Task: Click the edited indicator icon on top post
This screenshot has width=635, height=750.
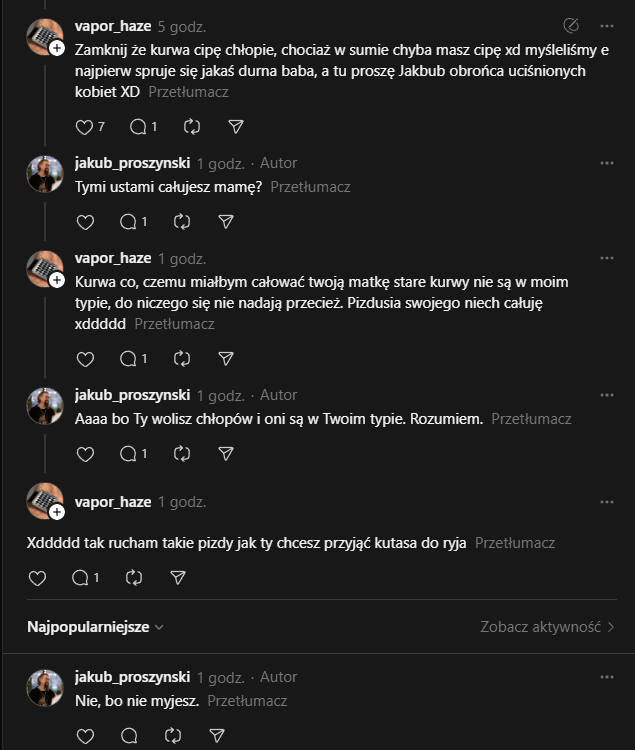Action: click(x=572, y=25)
